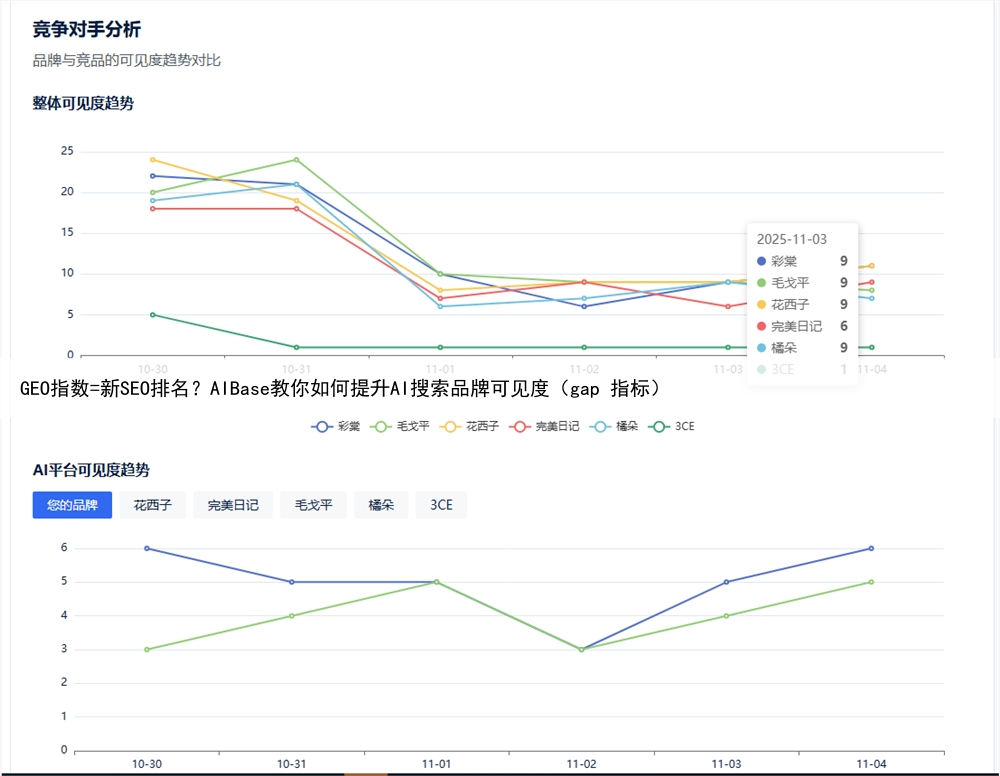Screen dimensions: 1000x776
Task: Click the green point at 10-30 in lower chart
Action: (147, 650)
